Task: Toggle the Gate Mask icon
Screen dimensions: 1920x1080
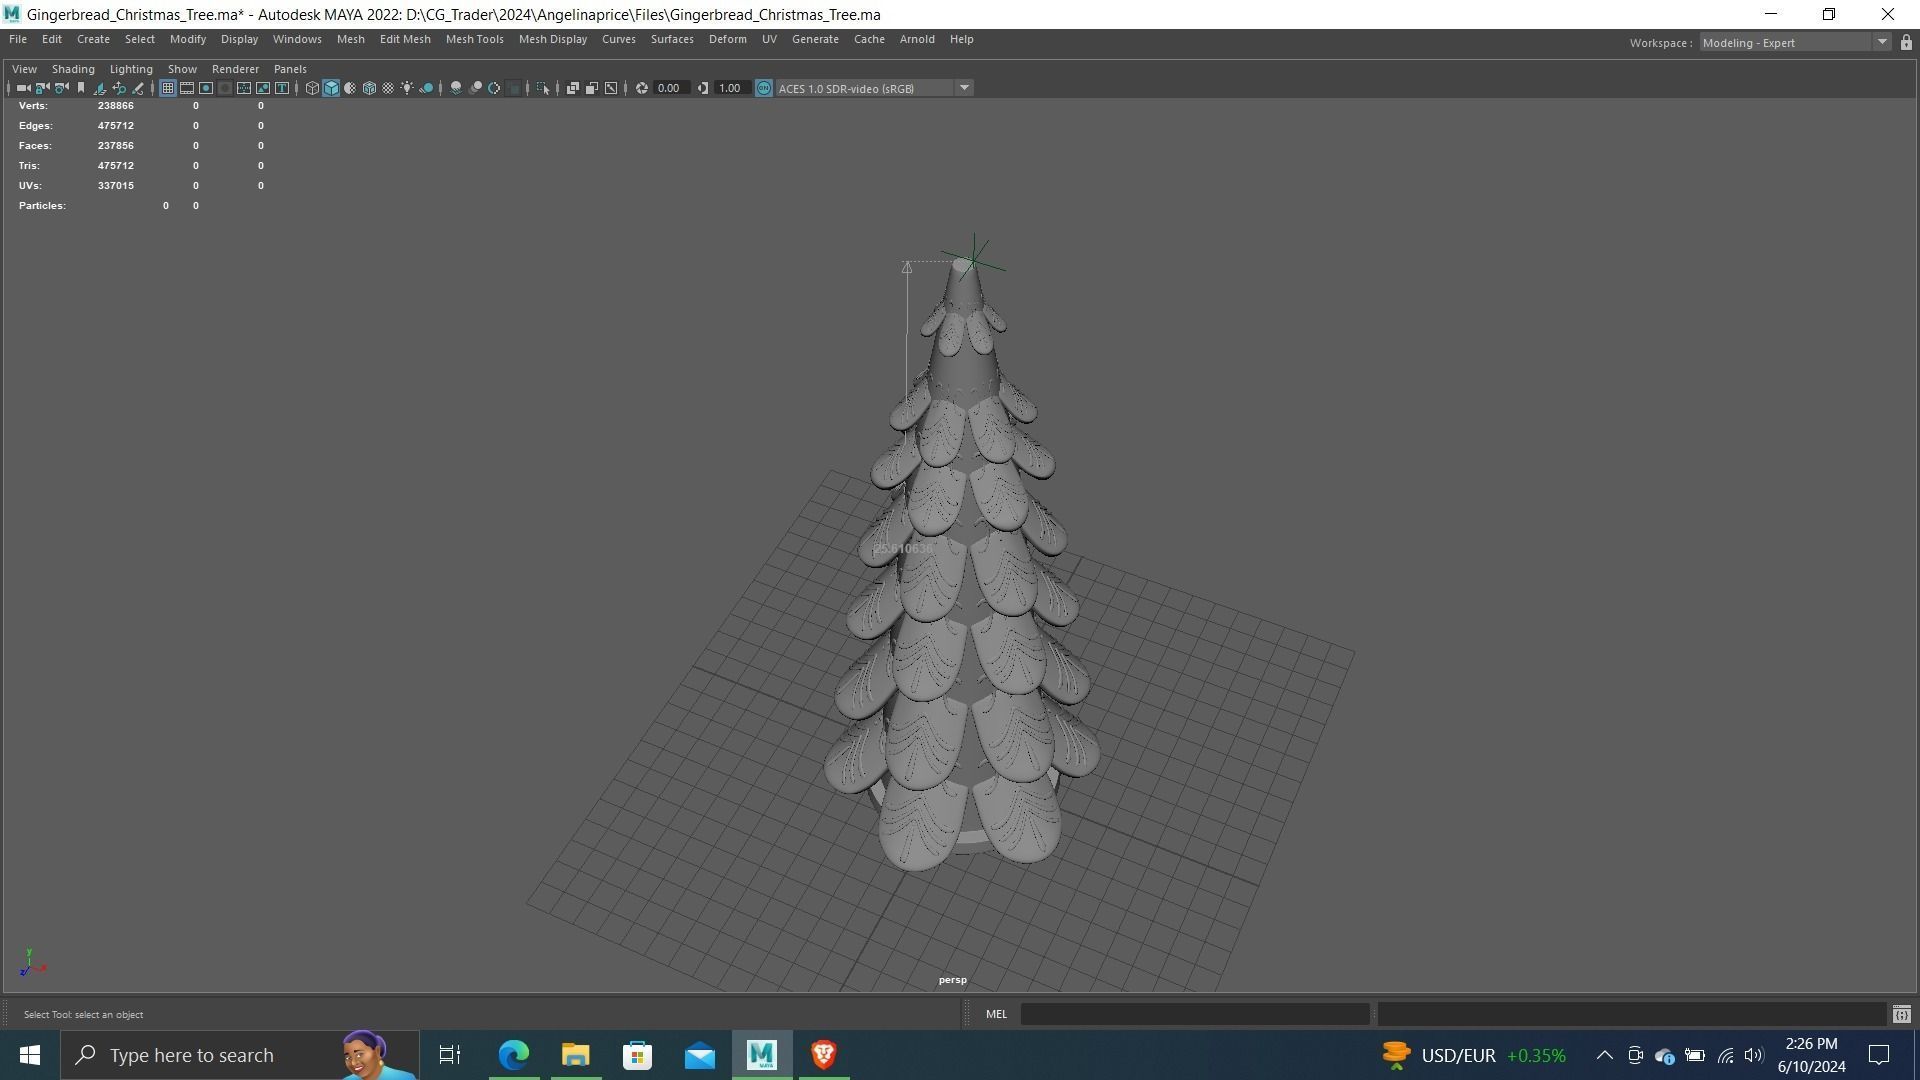Action: (225, 88)
